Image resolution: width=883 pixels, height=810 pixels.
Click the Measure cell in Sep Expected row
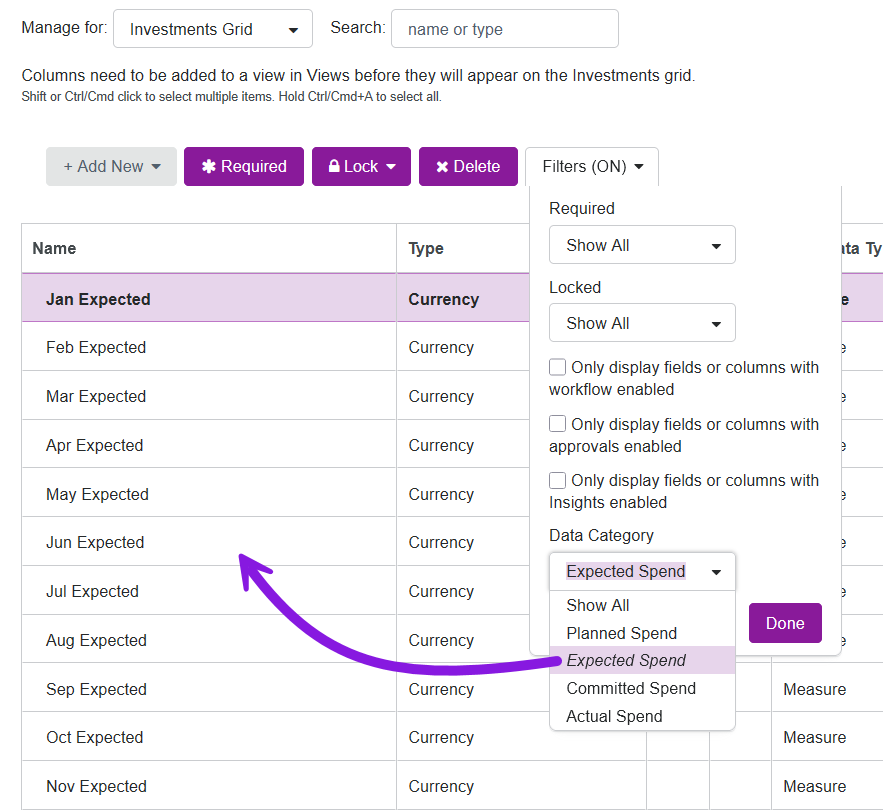[x=827, y=688]
